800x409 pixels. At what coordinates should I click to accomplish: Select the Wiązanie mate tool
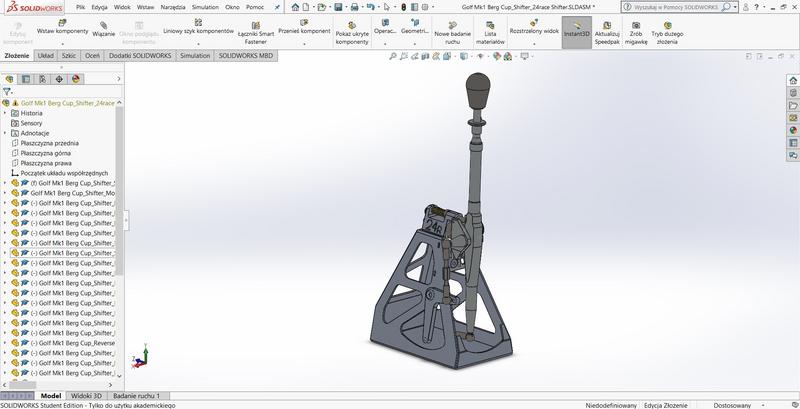tap(104, 29)
